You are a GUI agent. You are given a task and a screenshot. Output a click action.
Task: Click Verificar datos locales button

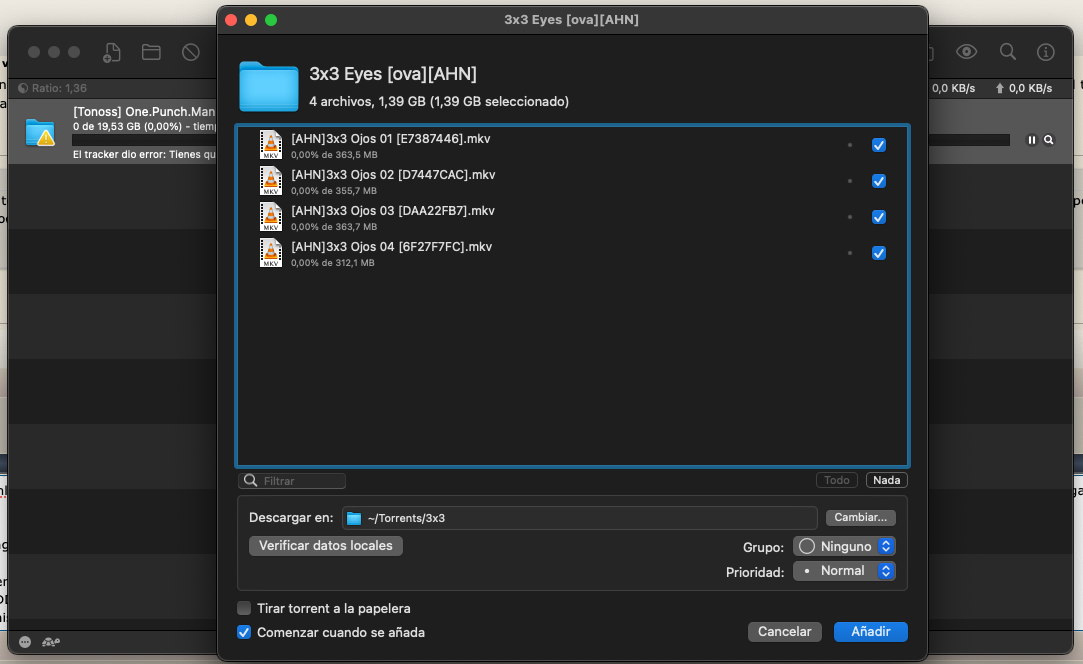325,546
